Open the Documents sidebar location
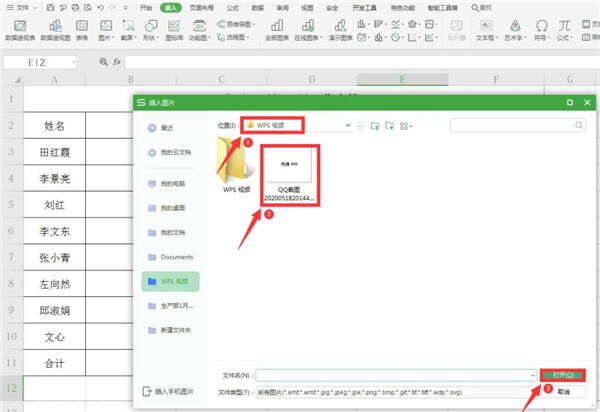Screen dimensions: 600x412 coord(176,257)
